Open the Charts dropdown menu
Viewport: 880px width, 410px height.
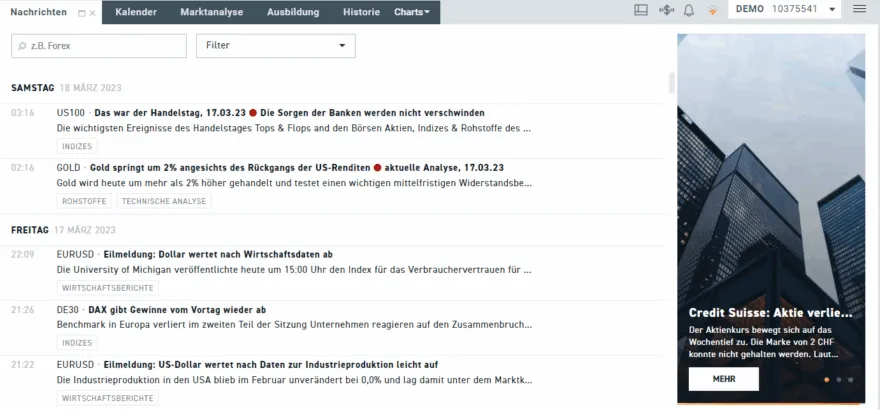412,12
